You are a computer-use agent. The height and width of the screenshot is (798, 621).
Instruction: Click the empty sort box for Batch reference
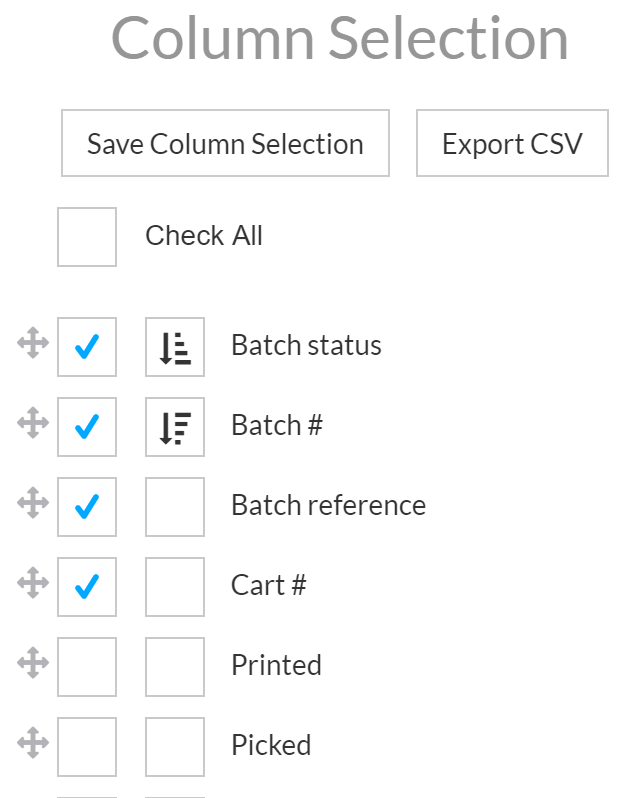[175, 507]
